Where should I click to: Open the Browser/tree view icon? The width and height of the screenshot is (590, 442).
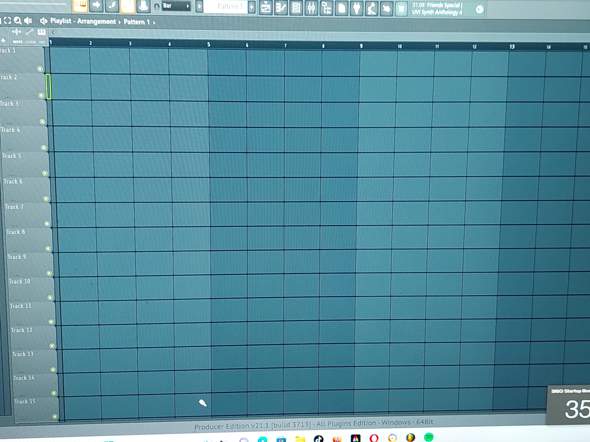click(326, 8)
